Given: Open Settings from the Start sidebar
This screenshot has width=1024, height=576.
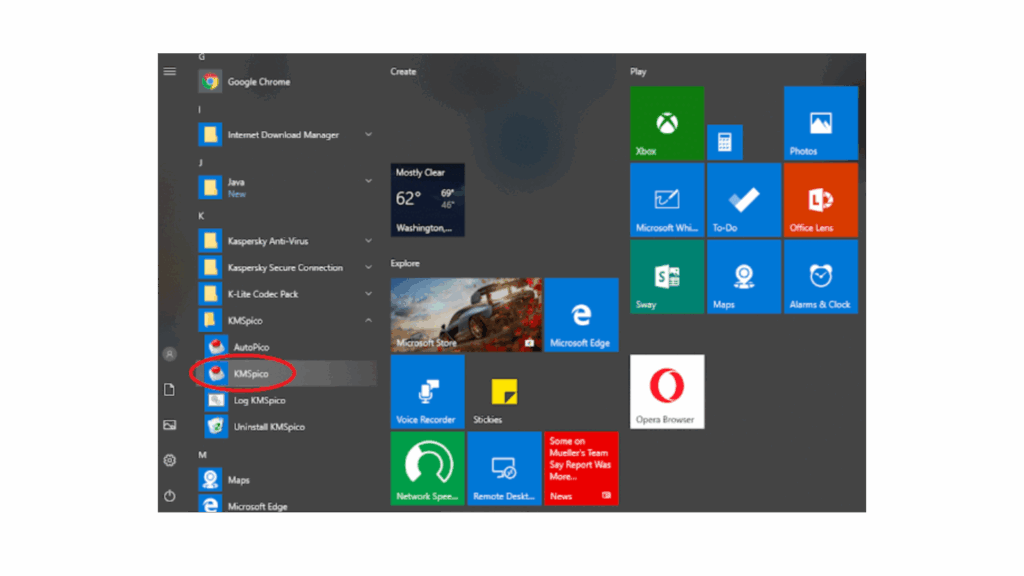Looking at the screenshot, I should coord(169,460).
